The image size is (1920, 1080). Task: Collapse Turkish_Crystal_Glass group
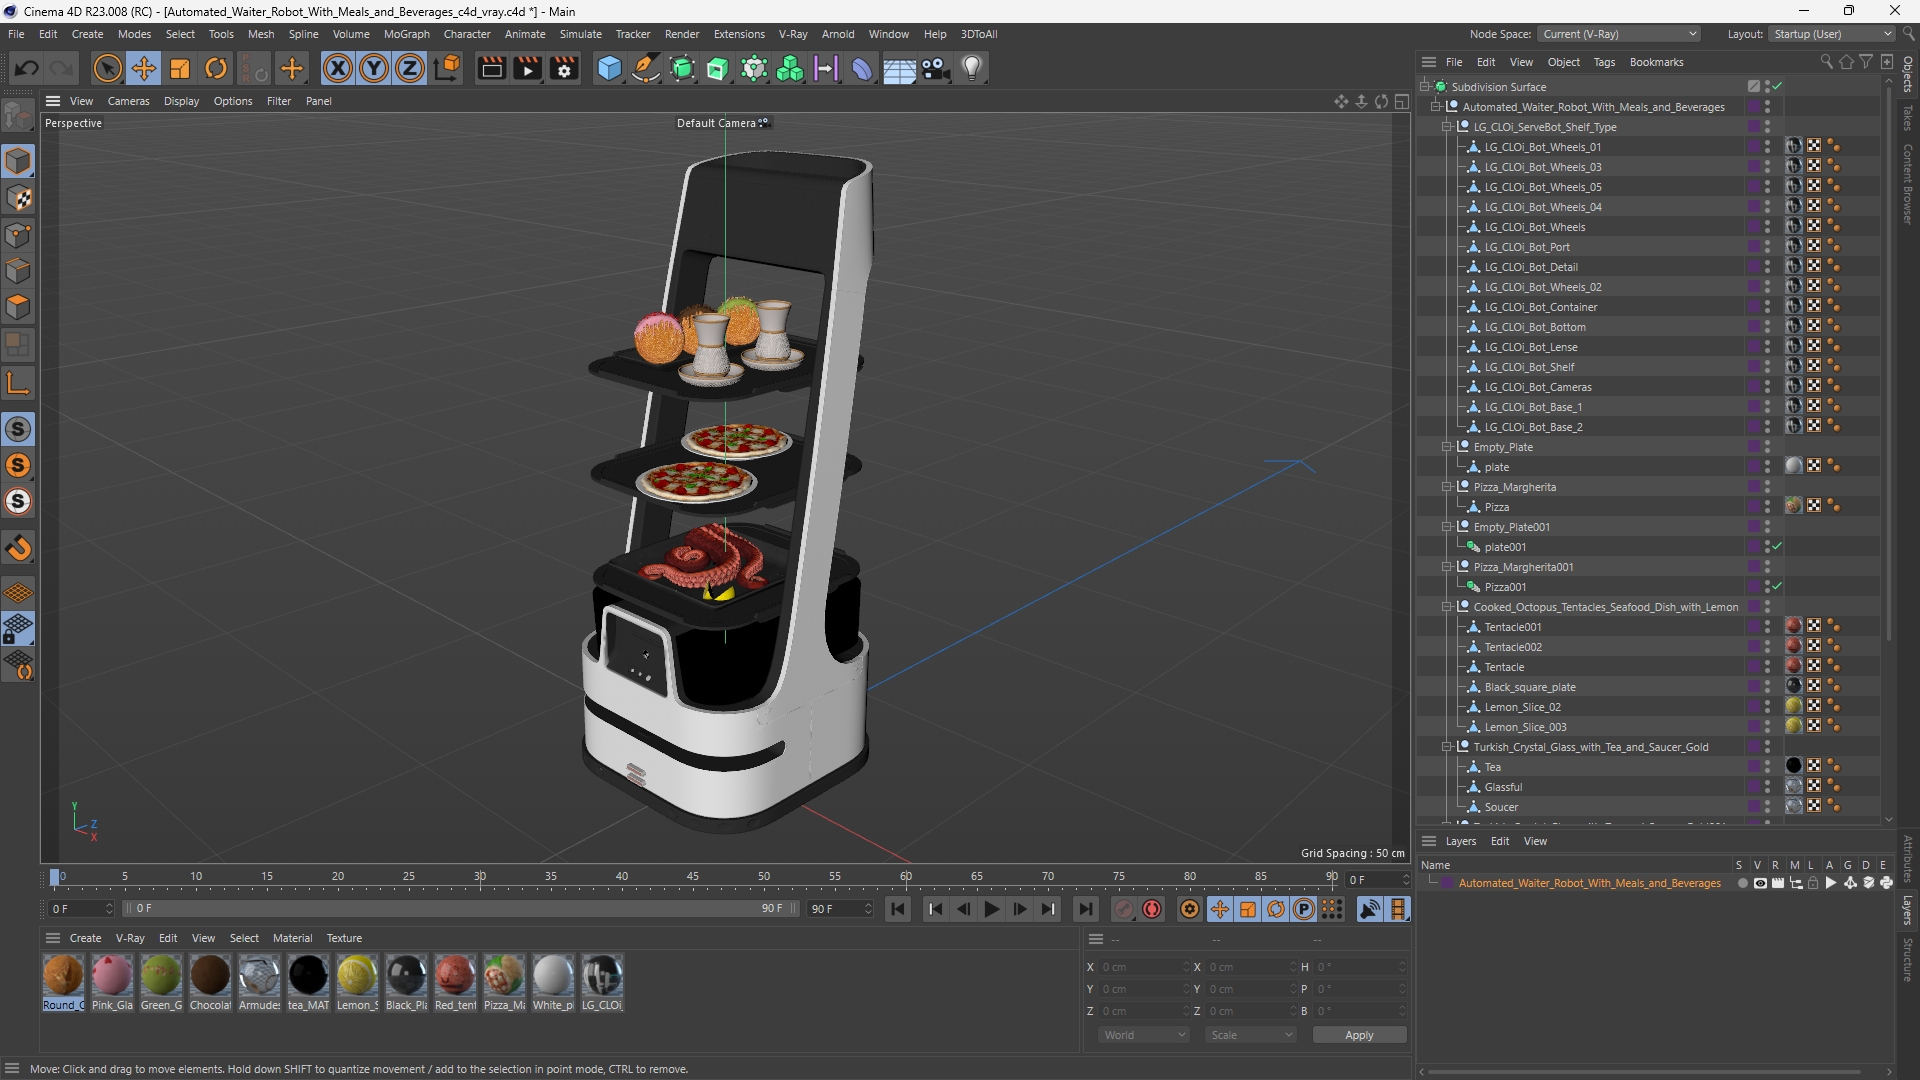pos(1447,747)
